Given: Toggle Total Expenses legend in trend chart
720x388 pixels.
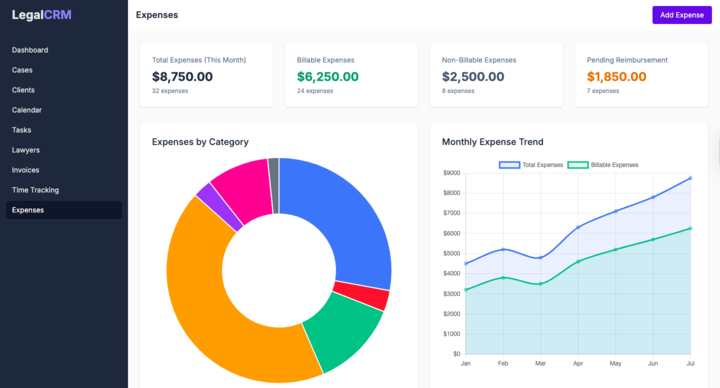Looking at the screenshot, I should pyautogui.click(x=531, y=165).
